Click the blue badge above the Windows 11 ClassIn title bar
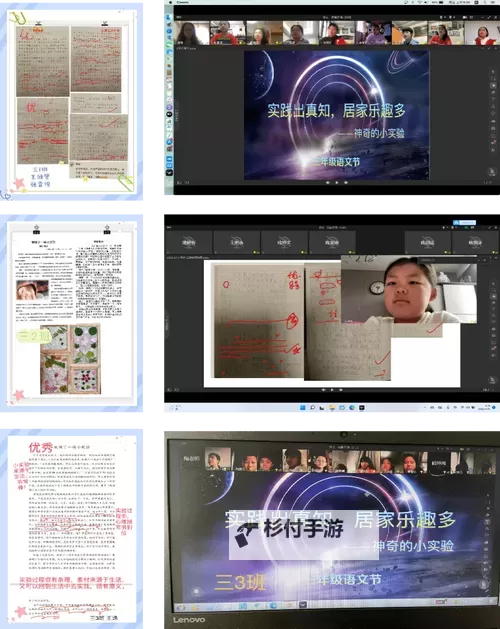The width and height of the screenshot is (500, 629). [464, 222]
